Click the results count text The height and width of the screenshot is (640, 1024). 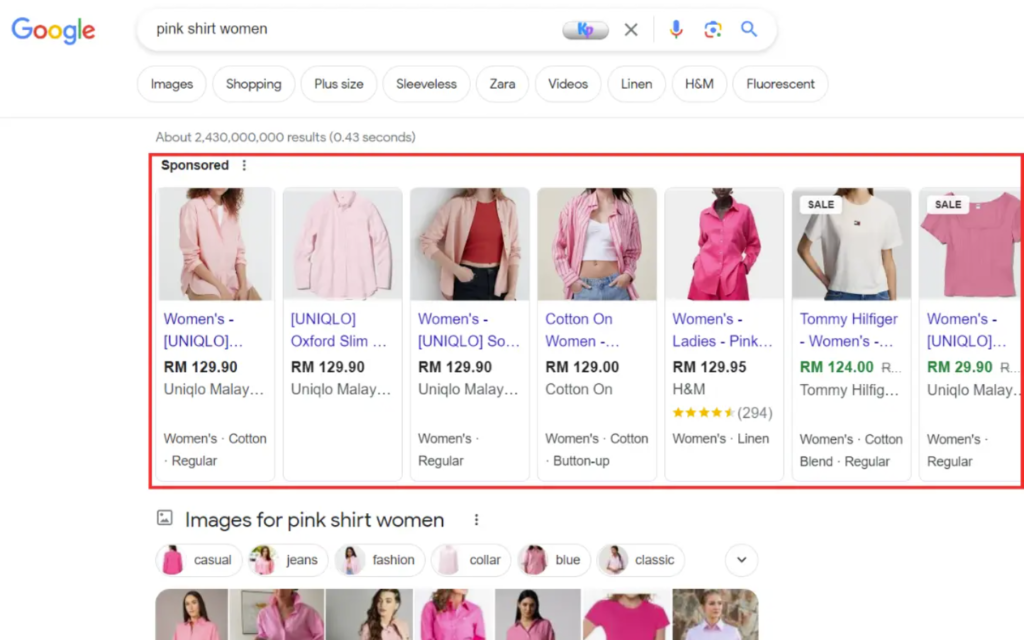point(285,137)
